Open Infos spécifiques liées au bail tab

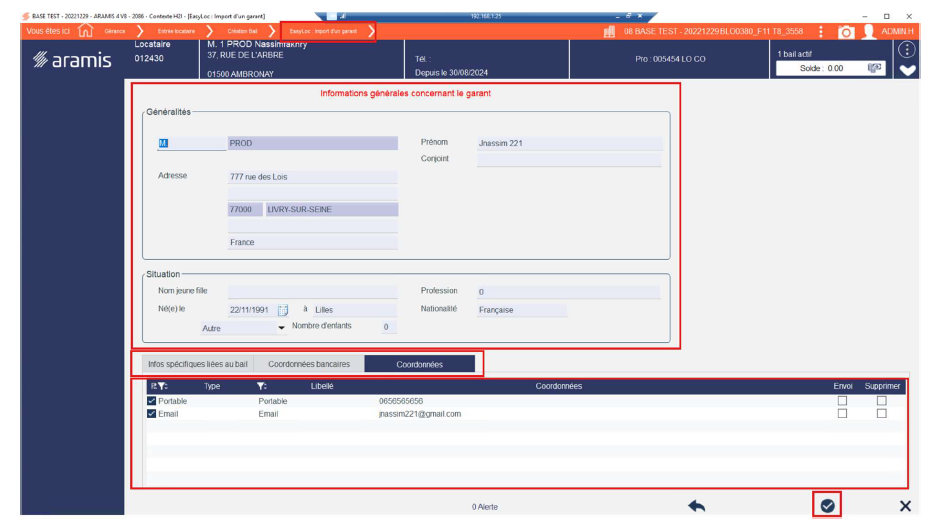(197, 364)
